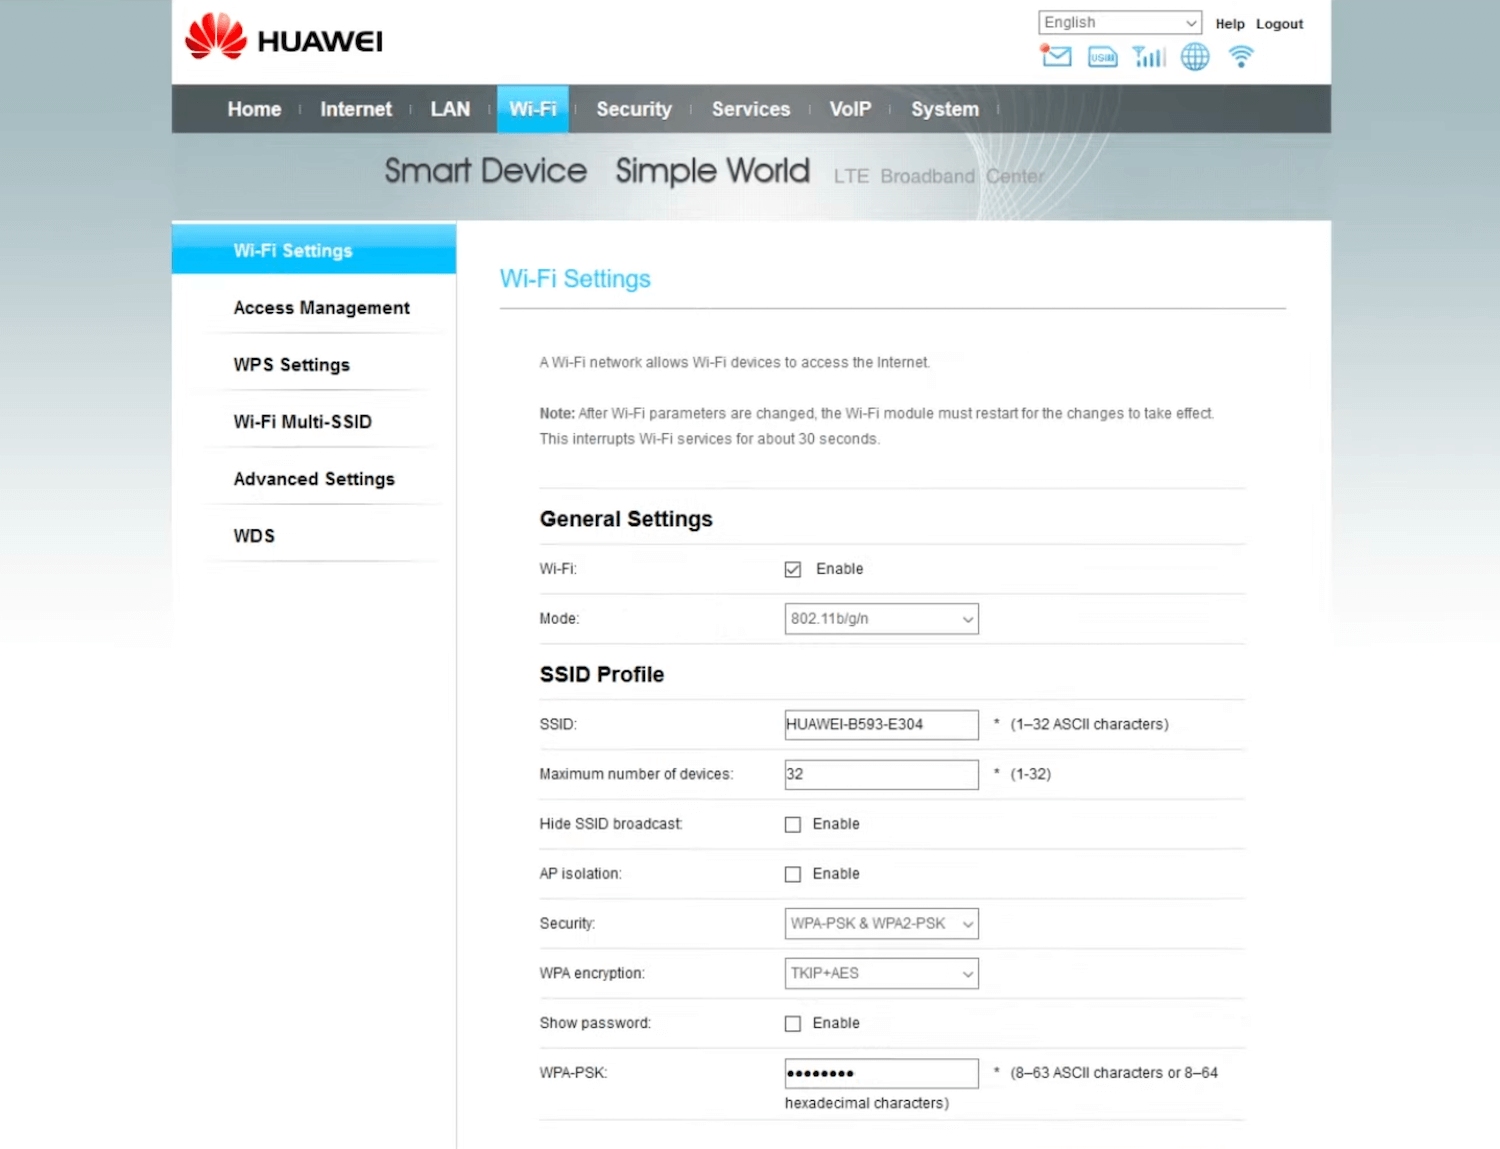This screenshot has height=1149, width=1500.
Task: Click the SSID text input field
Action: [881, 725]
